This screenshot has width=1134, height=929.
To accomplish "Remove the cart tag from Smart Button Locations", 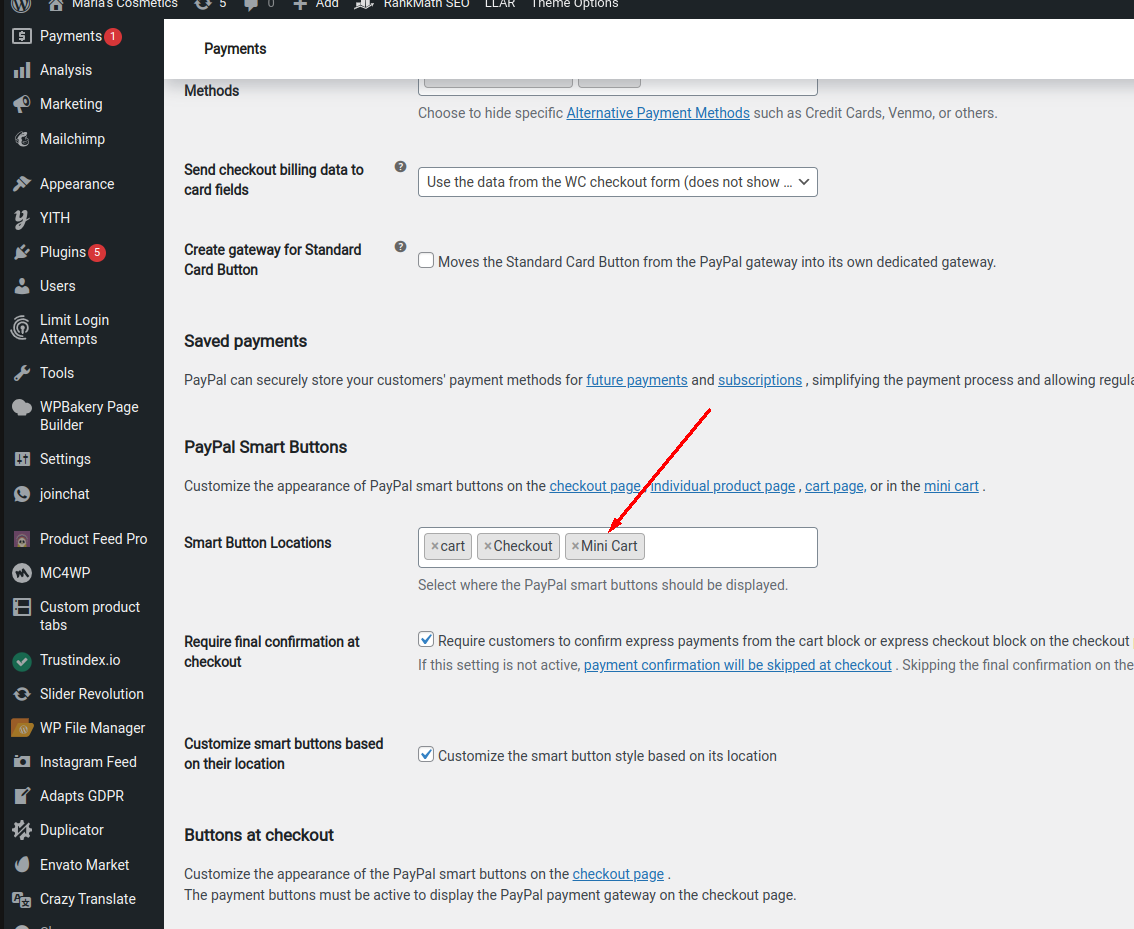I will click(x=435, y=547).
